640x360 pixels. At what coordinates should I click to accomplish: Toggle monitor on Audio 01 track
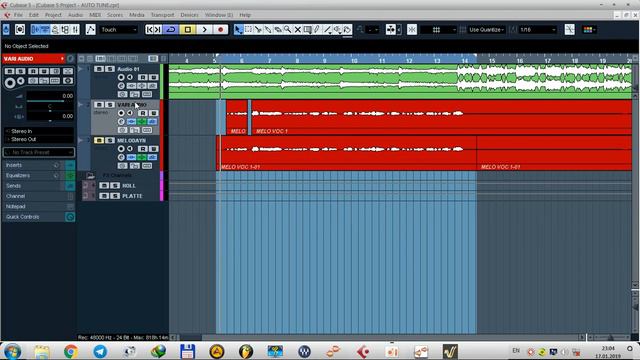point(129,77)
